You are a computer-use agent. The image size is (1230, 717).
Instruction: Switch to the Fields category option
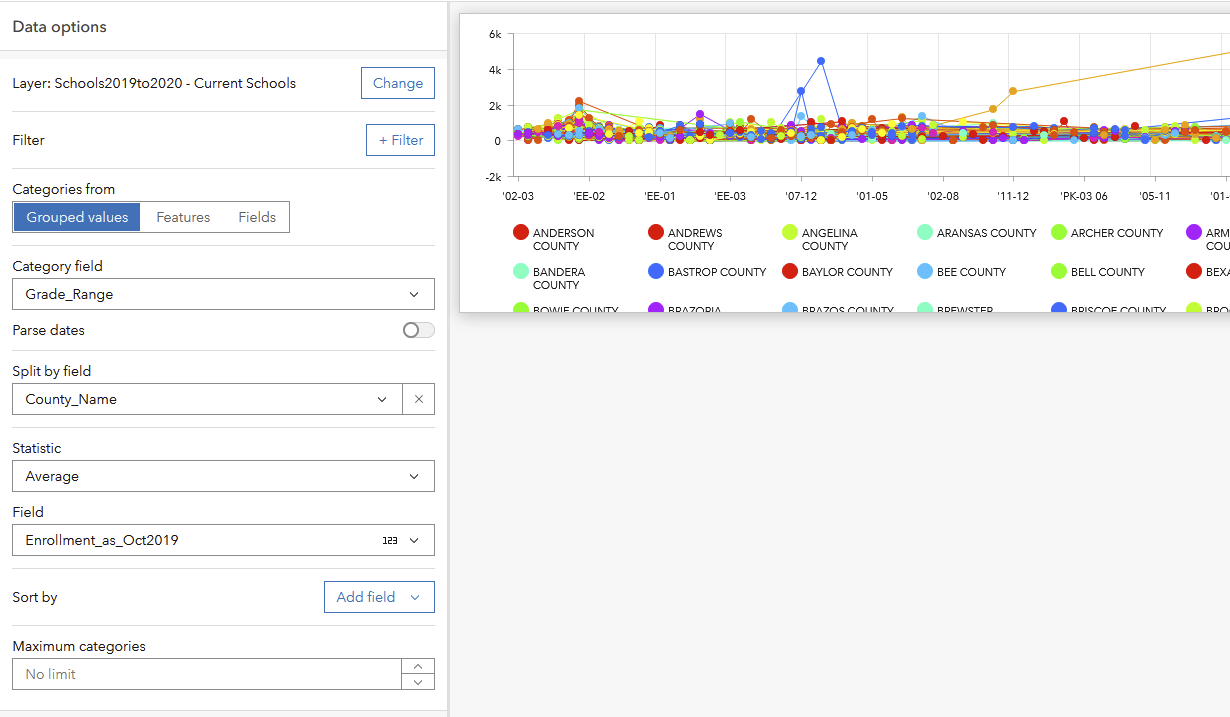pyautogui.click(x=257, y=216)
